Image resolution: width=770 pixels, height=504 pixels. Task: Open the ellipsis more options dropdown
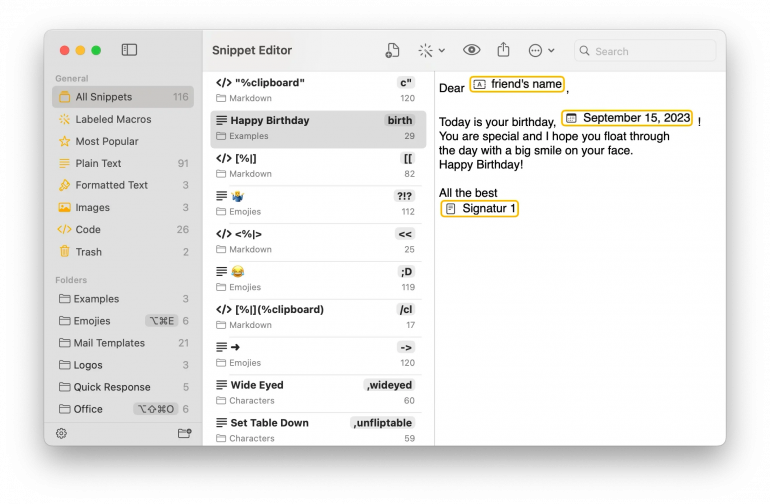tap(541, 50)
